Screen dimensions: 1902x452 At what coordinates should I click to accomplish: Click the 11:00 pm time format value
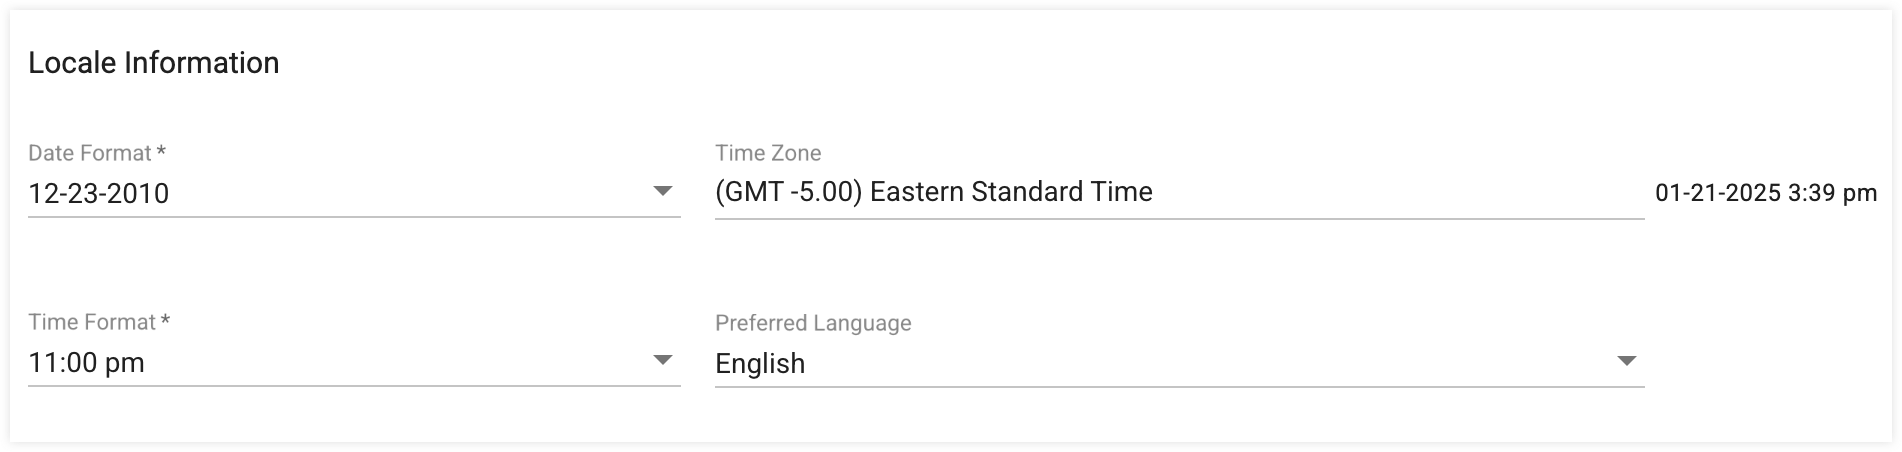[87, 363]
